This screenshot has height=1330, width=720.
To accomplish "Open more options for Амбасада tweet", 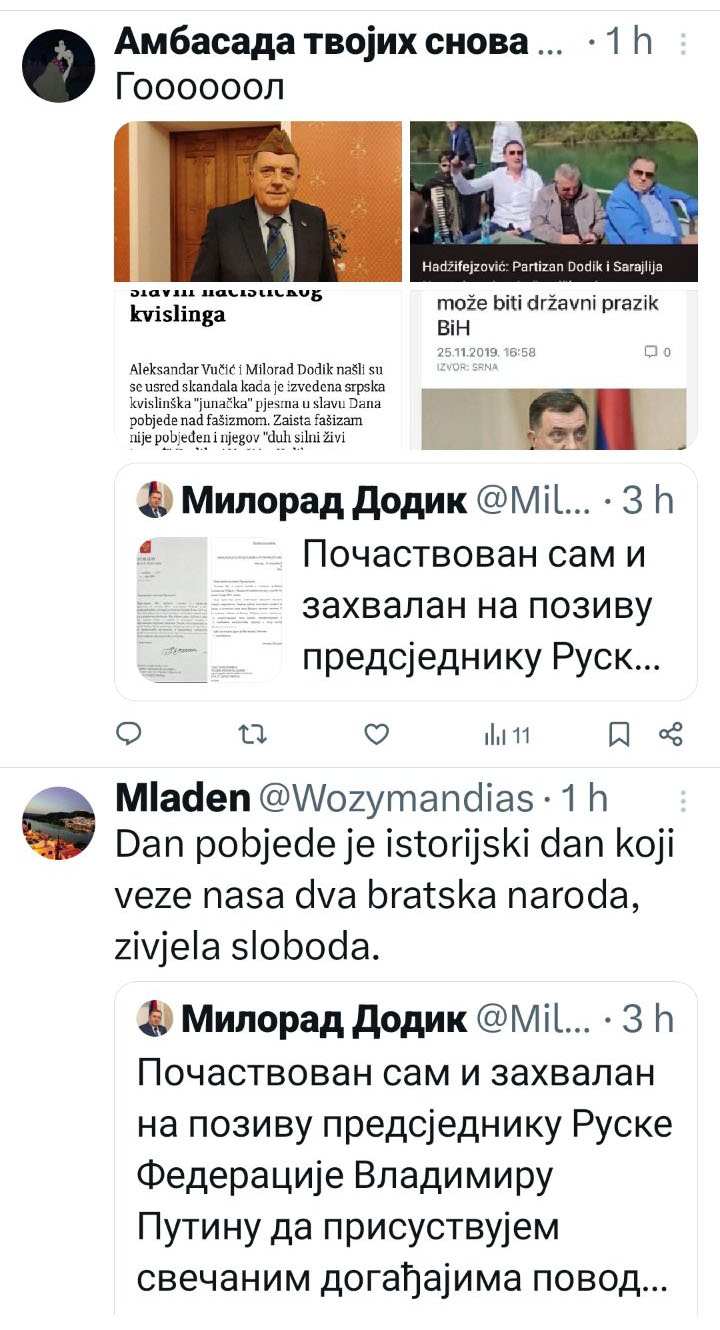I will [683, 43].
